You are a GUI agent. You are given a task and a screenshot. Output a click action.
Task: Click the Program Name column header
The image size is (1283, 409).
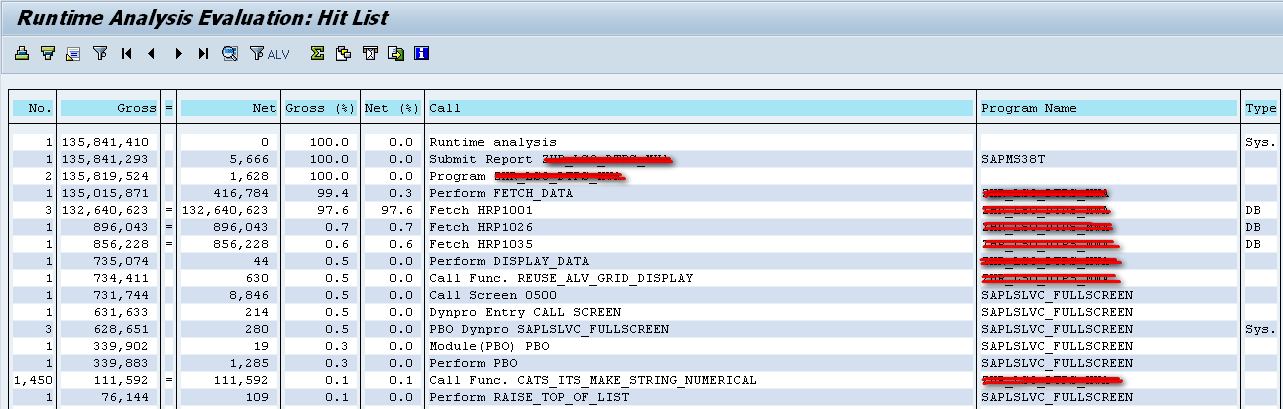tap(1108, 108)
